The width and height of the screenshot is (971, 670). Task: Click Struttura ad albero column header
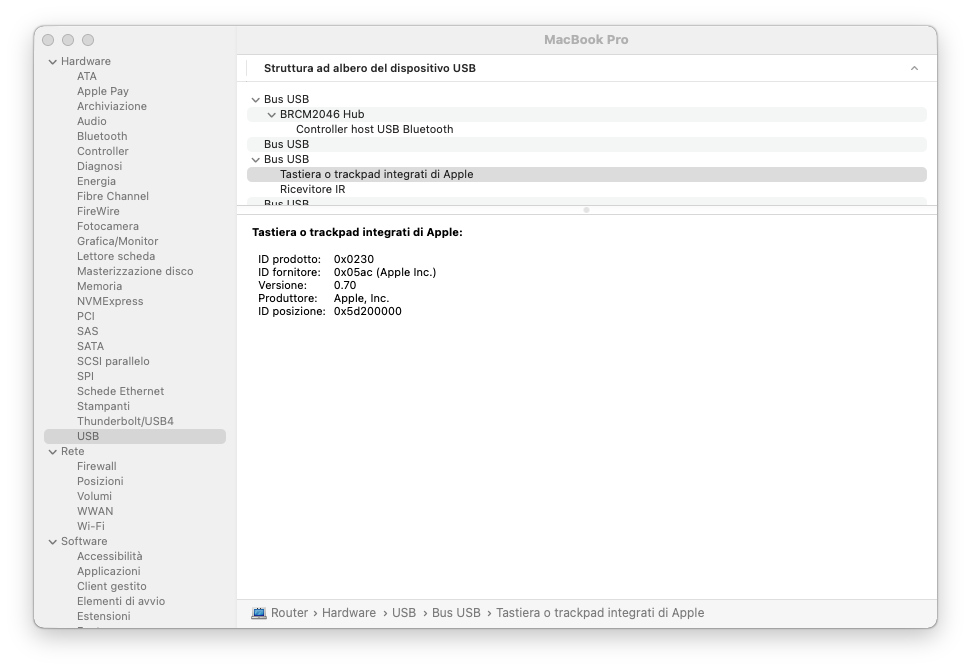coord(370,68)
